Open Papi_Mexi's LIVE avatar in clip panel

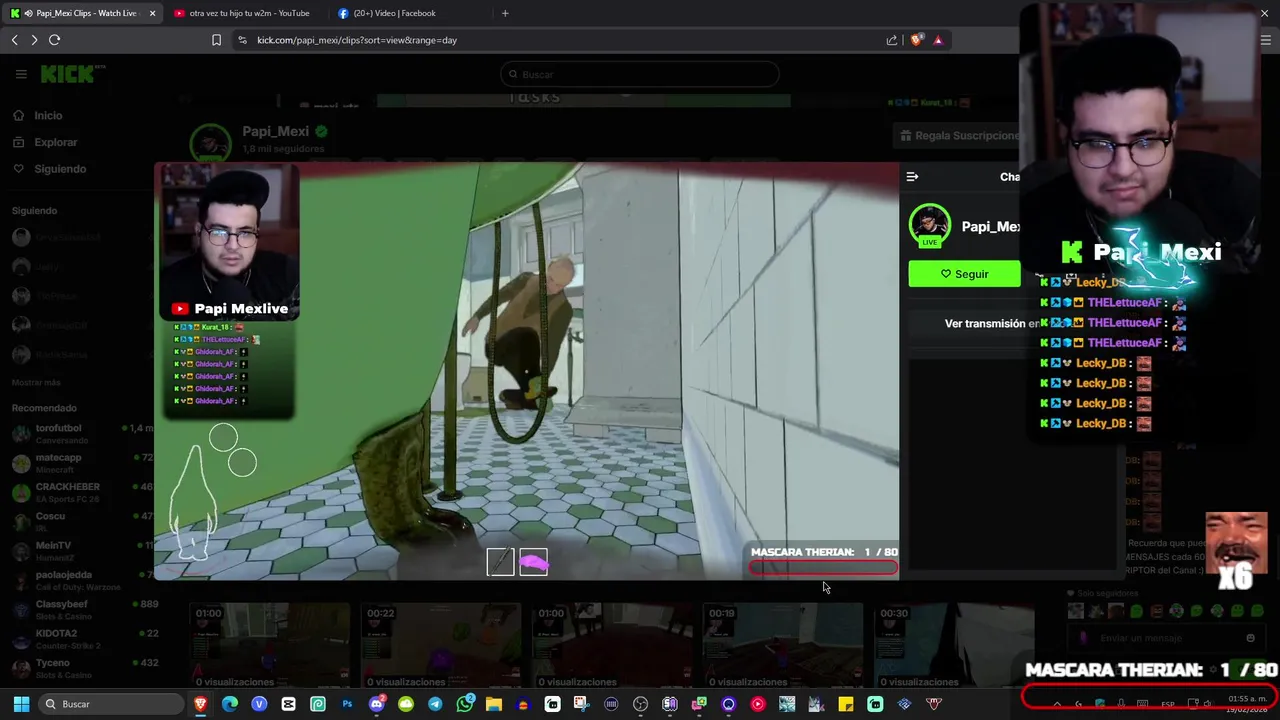930,226
